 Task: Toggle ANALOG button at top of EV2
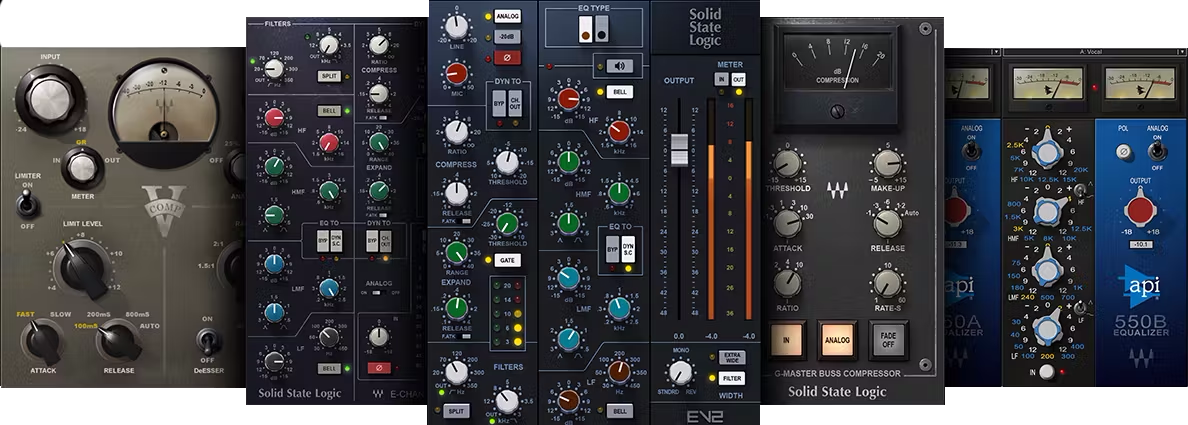tap(508, 16)
